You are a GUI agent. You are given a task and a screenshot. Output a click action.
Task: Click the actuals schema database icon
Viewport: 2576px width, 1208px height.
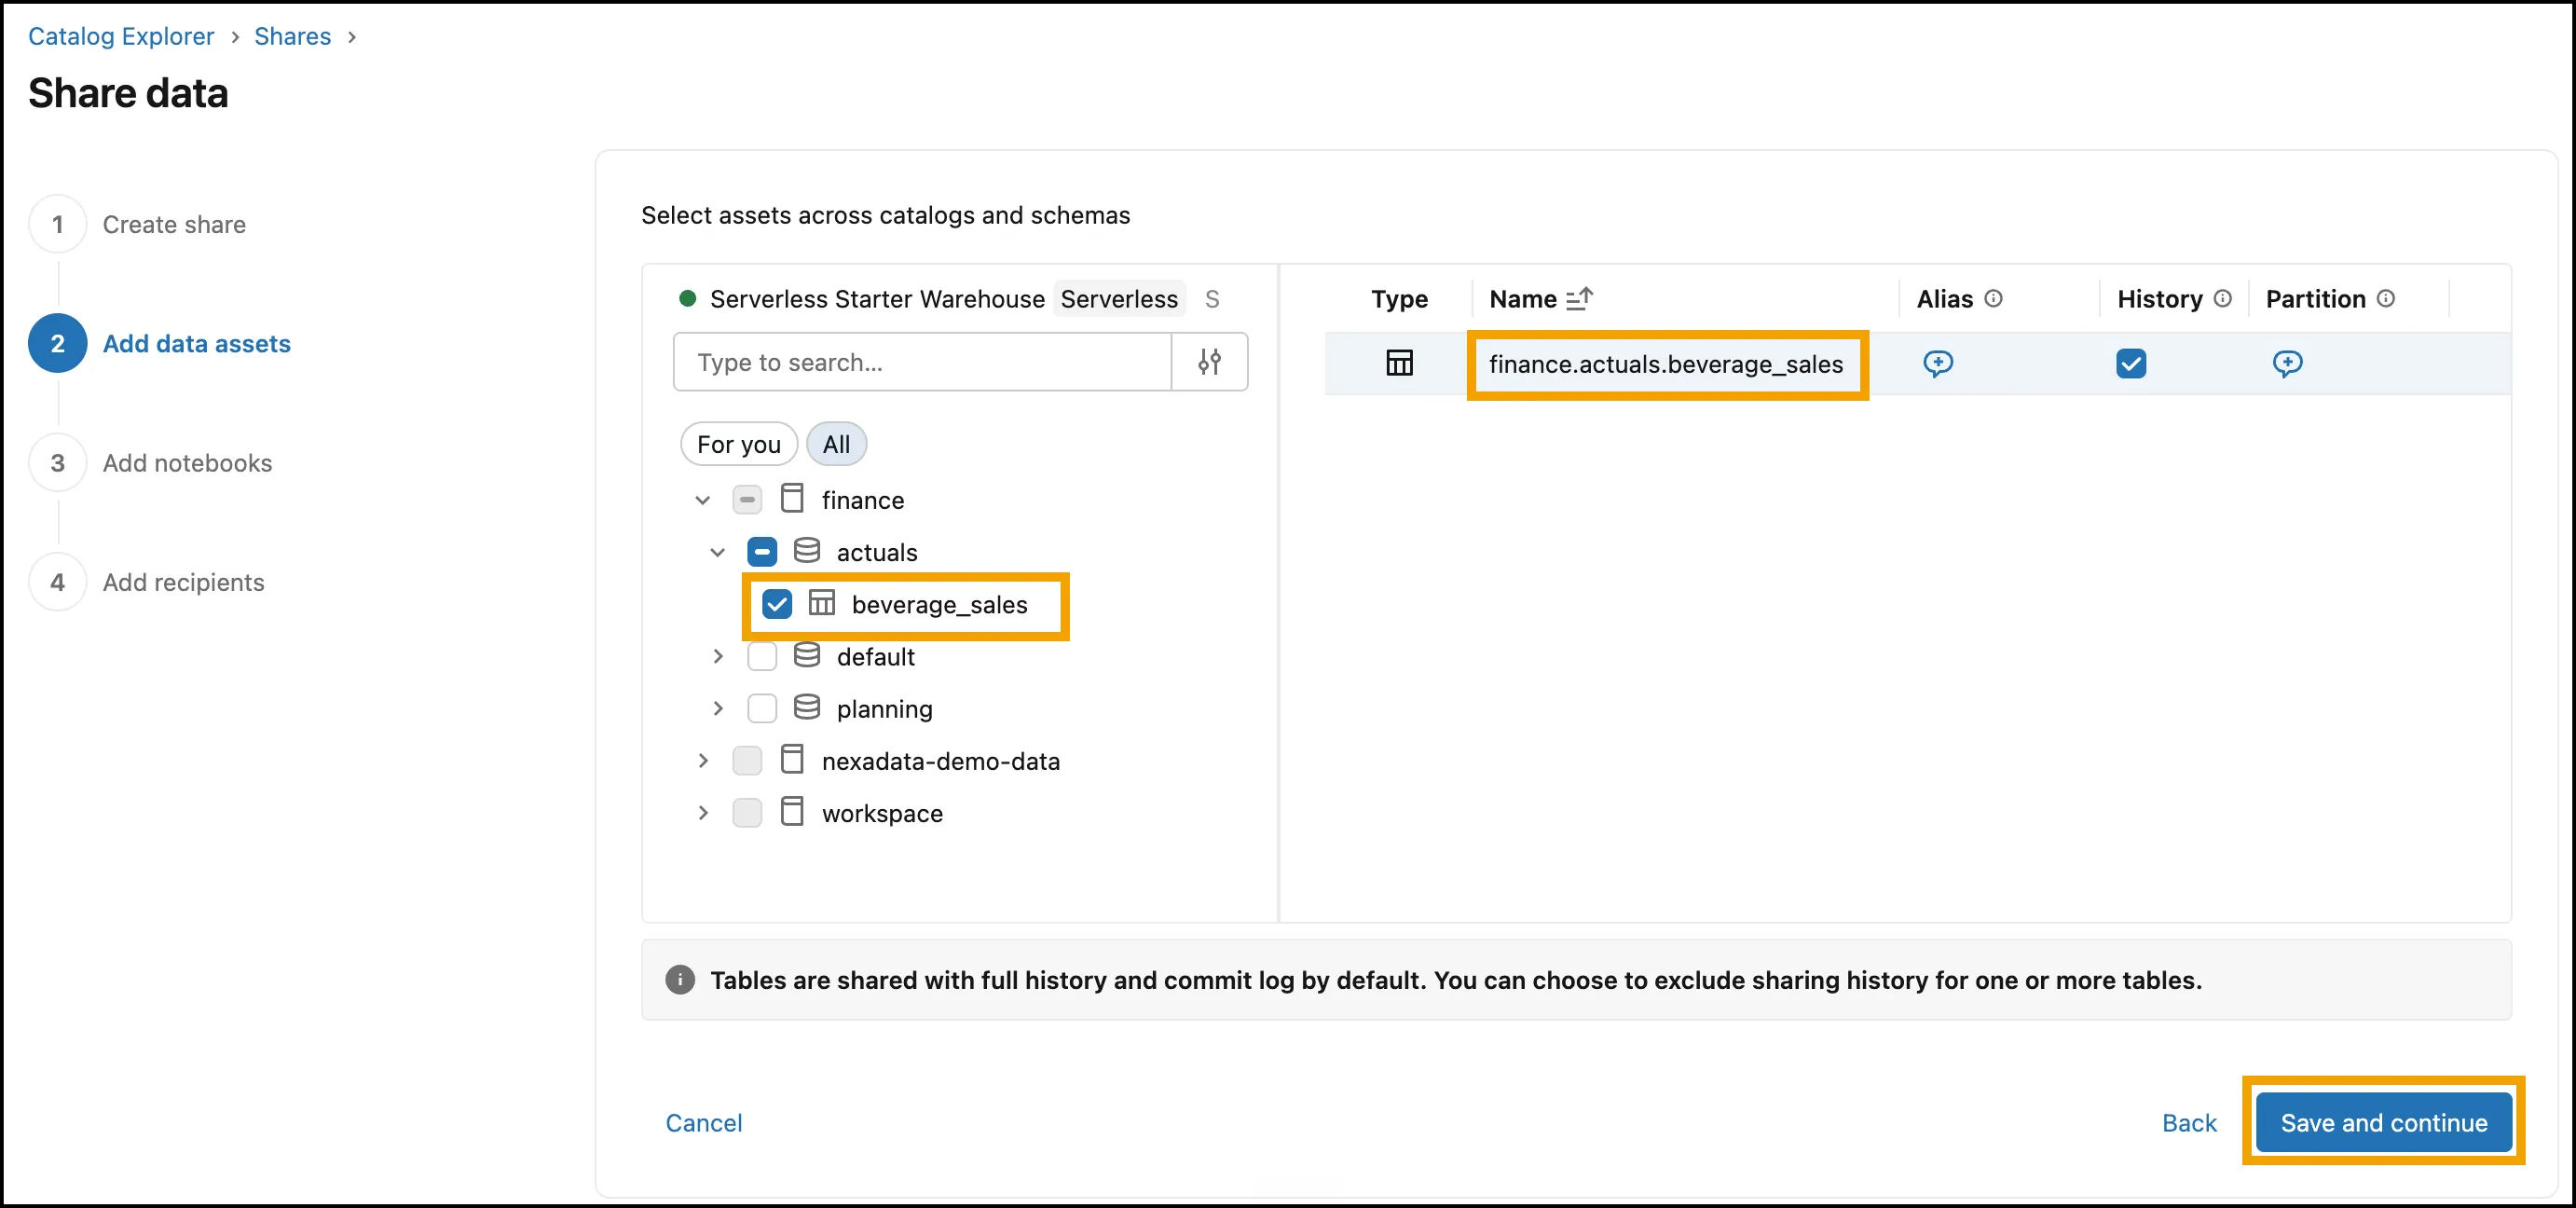click(x=806, y=550)
